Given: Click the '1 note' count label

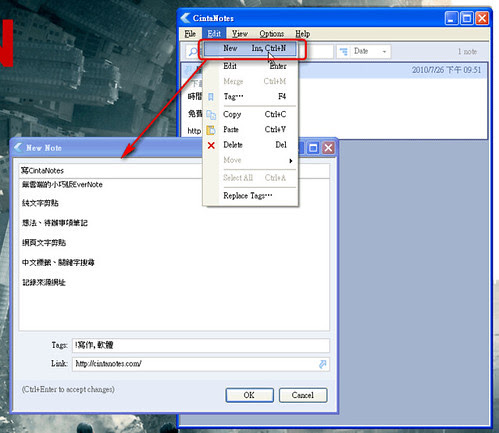Looking at the screenshot, I should (467, 52).
